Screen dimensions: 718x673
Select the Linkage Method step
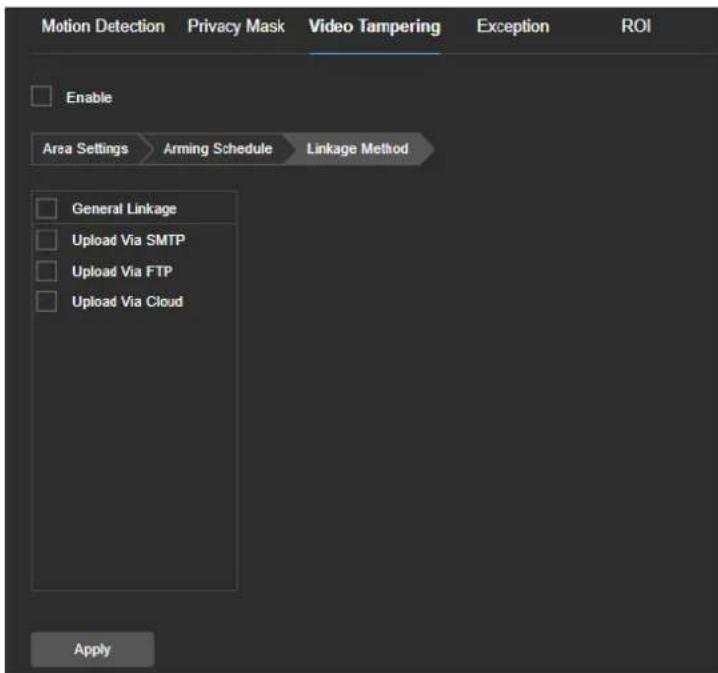coord(358,148)
